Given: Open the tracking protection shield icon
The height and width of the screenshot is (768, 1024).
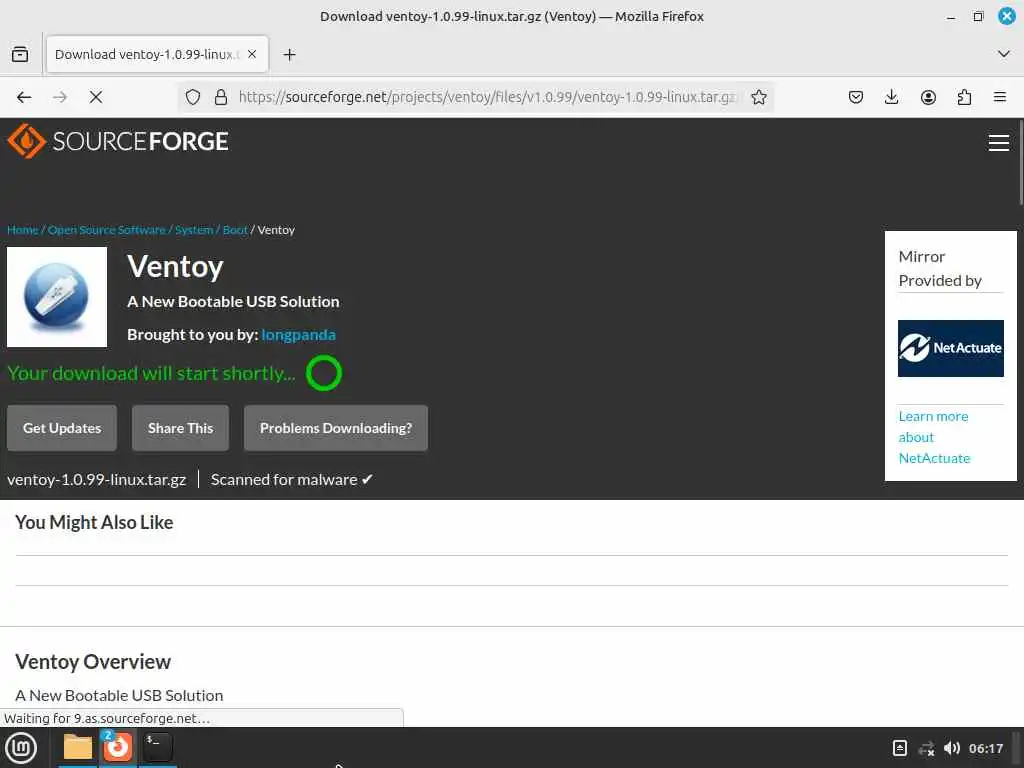Looking at the screenshot, I should click(193, 97).
